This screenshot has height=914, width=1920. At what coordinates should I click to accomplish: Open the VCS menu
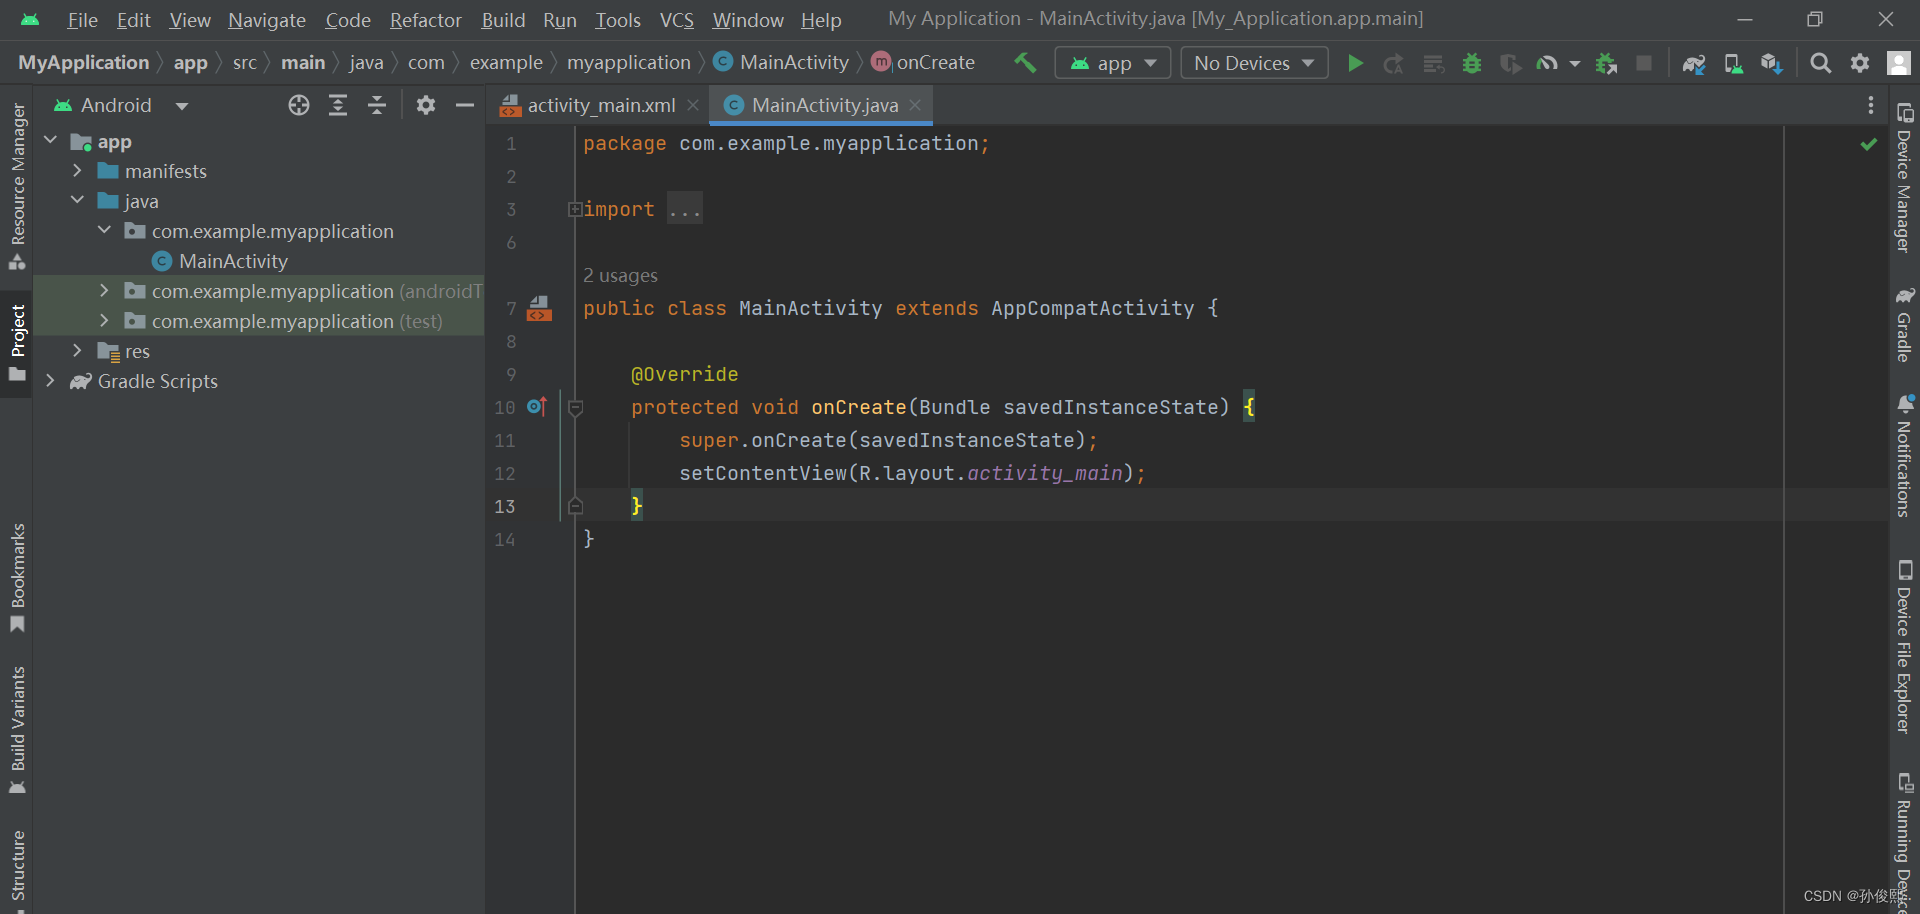point(677,20)
